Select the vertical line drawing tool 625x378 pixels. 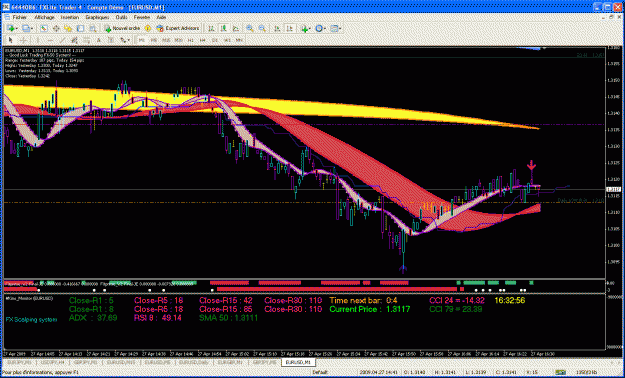coord(37,40)
